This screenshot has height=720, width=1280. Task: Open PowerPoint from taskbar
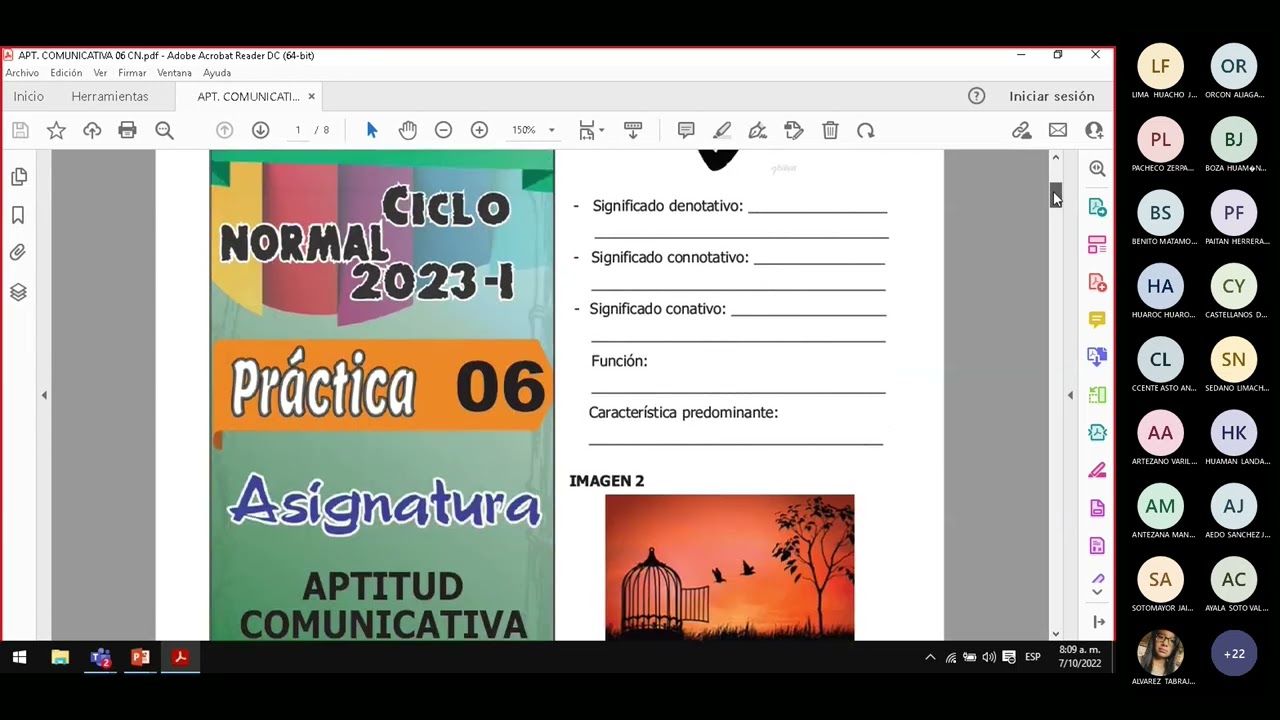pos(140,657)
